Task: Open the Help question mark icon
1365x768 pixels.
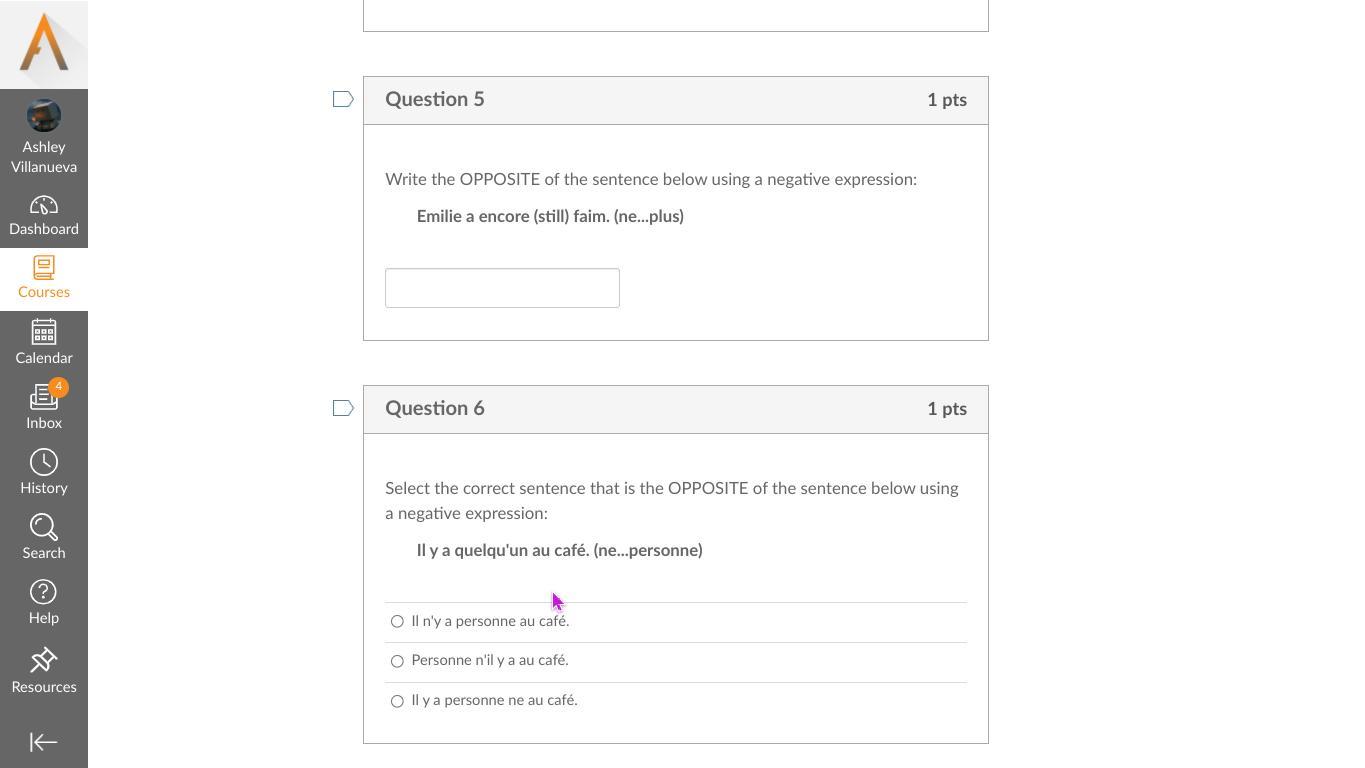Action: coord(44,592)
